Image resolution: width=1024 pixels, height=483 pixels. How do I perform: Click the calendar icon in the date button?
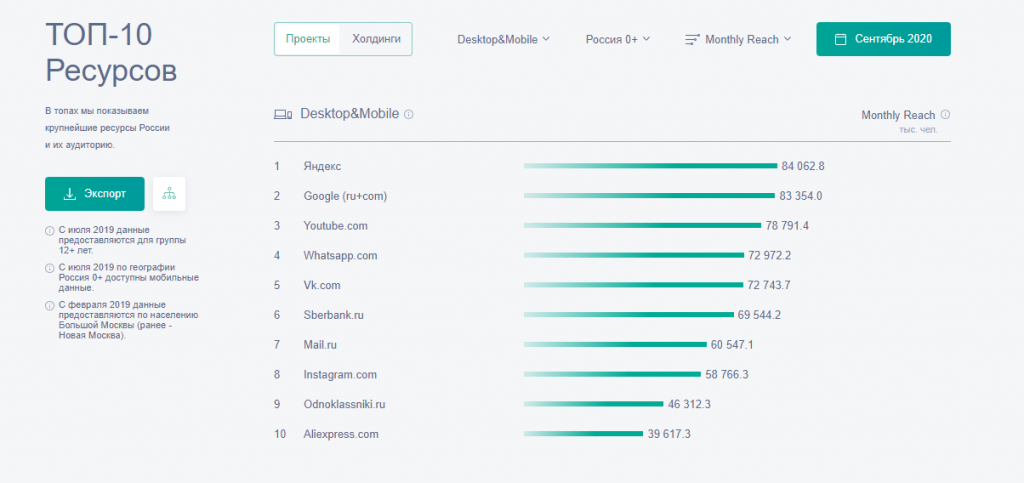click(x=841, y=39)
